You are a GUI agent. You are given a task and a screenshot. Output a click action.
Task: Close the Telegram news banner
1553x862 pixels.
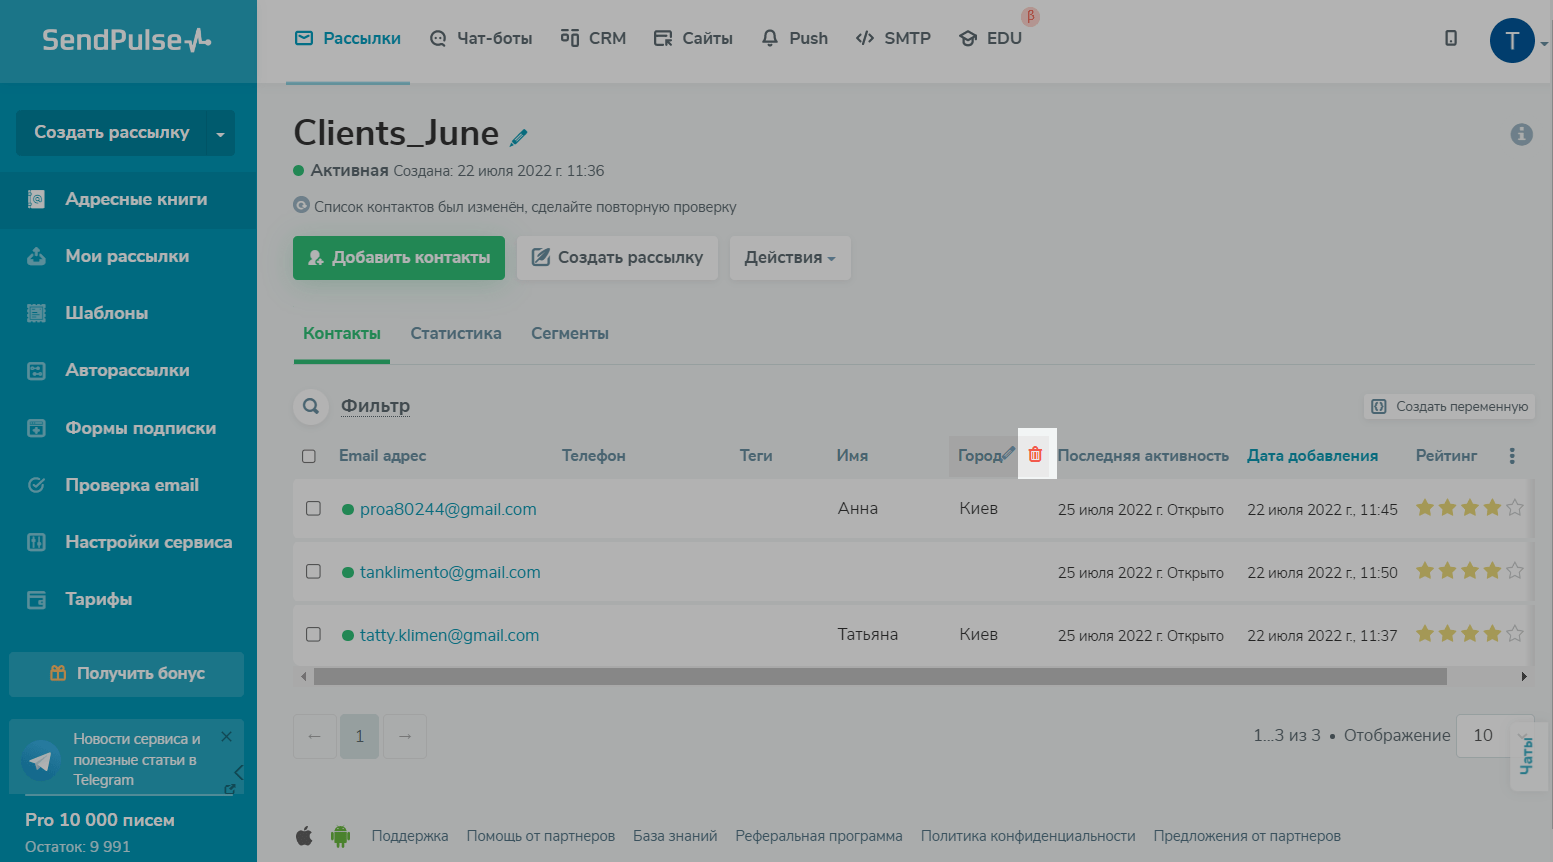[x=227, y=737]
